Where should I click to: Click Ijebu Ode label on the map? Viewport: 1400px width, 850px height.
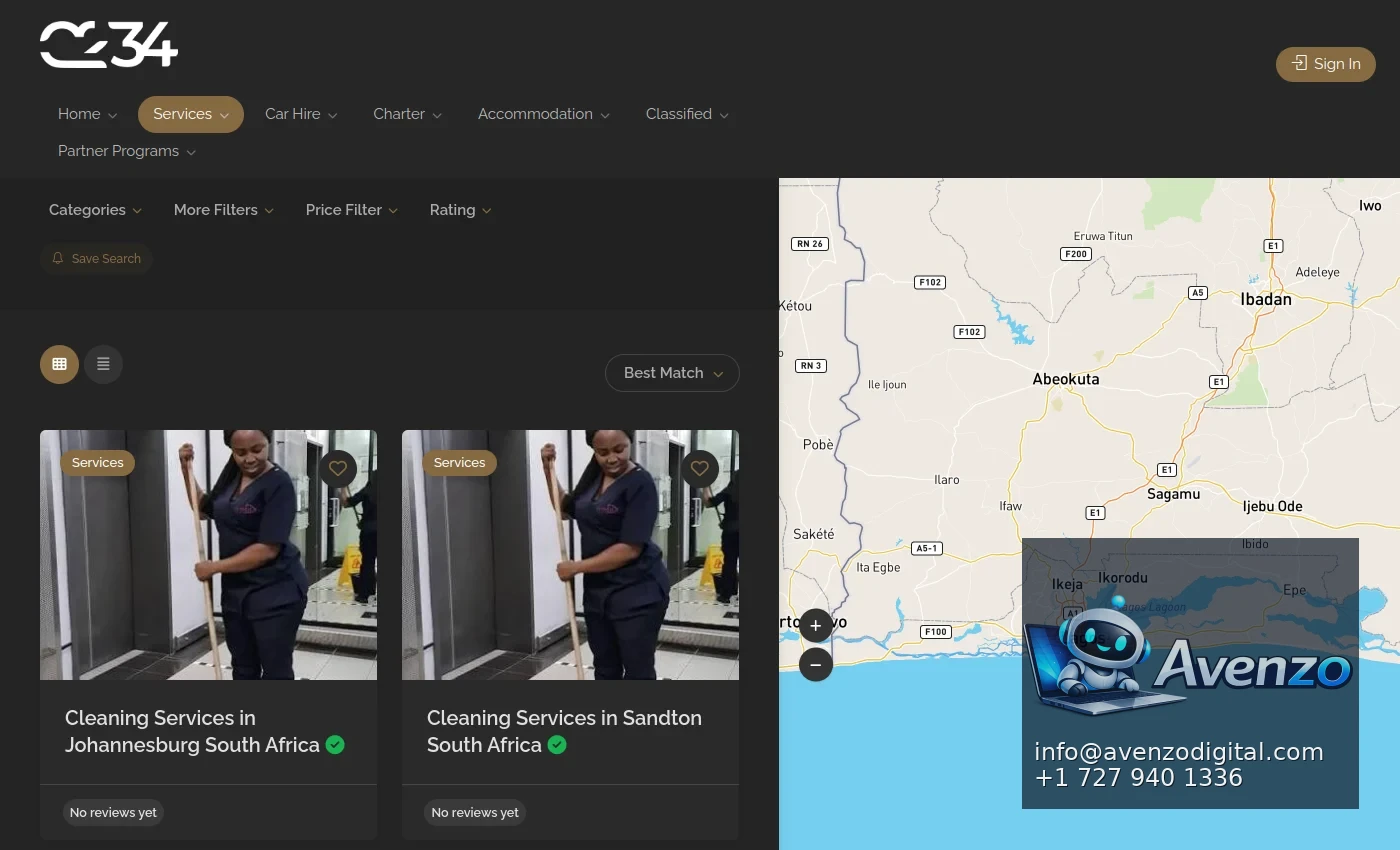[x=1273, y=506]
